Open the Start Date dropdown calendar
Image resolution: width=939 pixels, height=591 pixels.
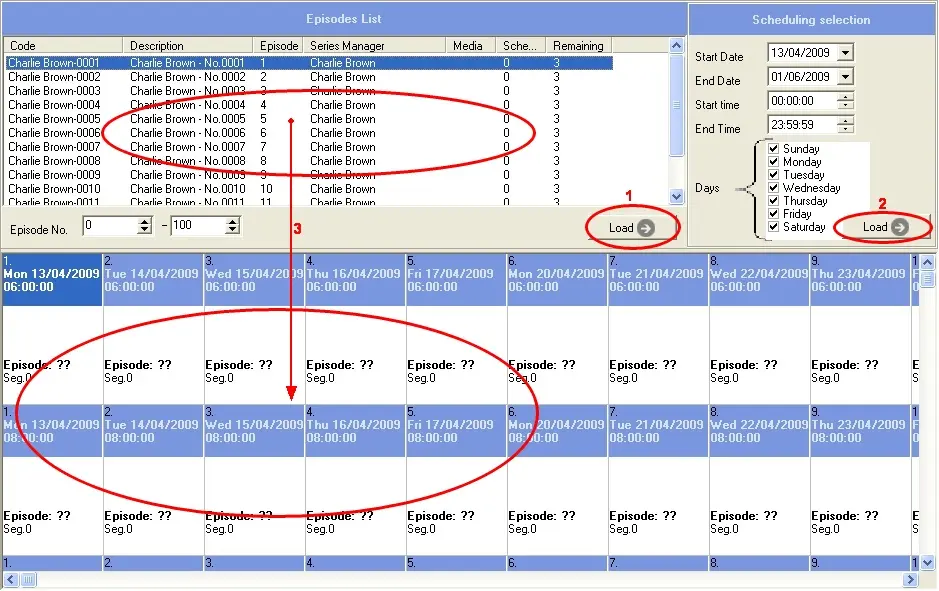tap(846, 53)
